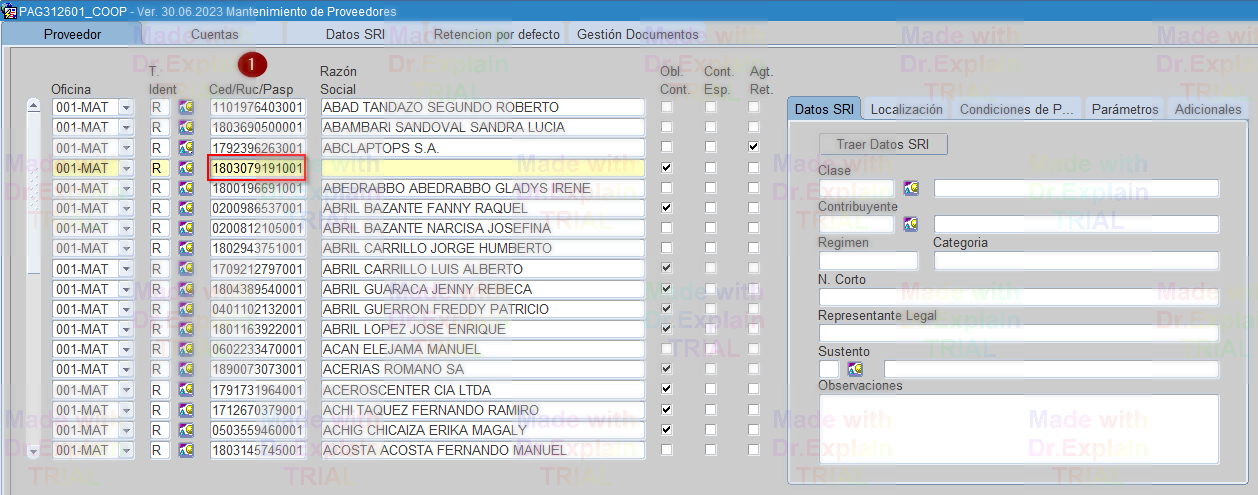Uncheck Agt. Ret. checkbox for ABCLAPTOPS S.A.
Screen dimensions: 1258x495
click(x=754, y=147)
